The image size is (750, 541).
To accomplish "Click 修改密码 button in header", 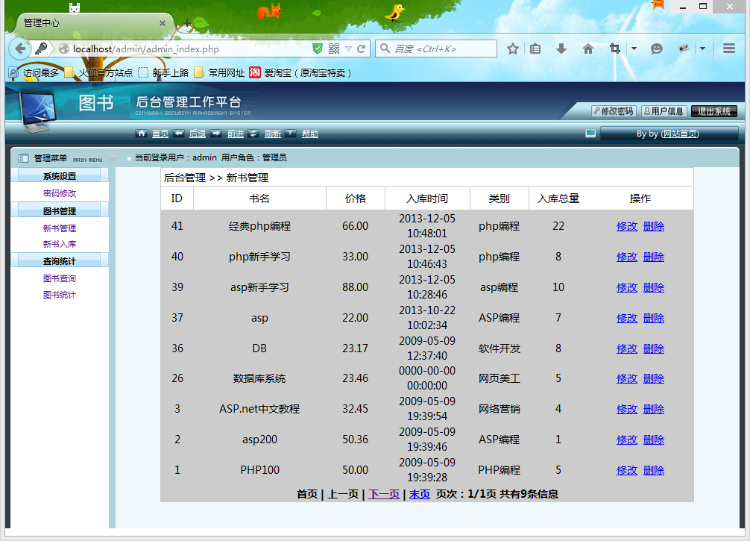I will tap(613, 111).
